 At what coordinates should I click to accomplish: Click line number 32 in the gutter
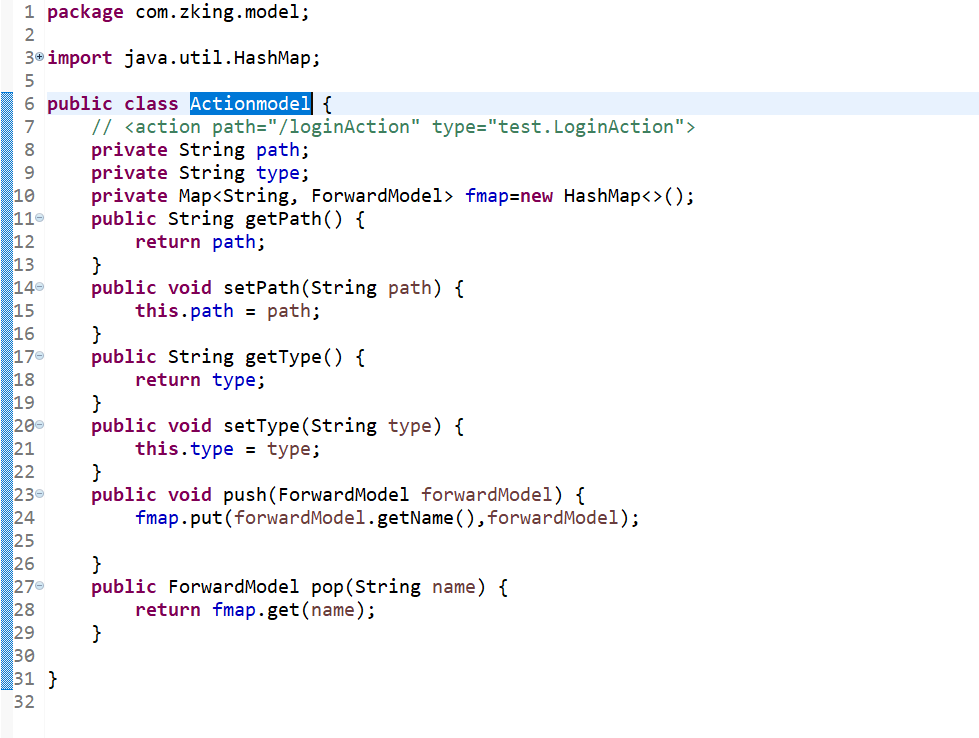[24, 702]
